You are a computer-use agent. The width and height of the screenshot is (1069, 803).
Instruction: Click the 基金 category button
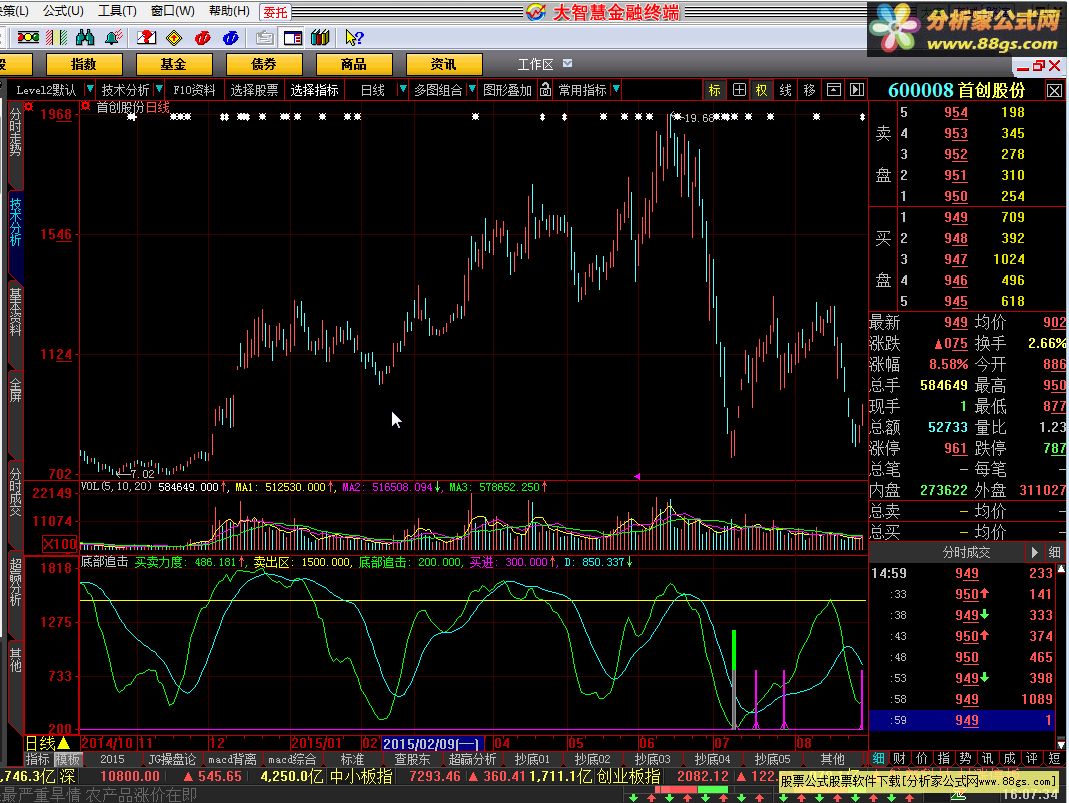(174, 64)
